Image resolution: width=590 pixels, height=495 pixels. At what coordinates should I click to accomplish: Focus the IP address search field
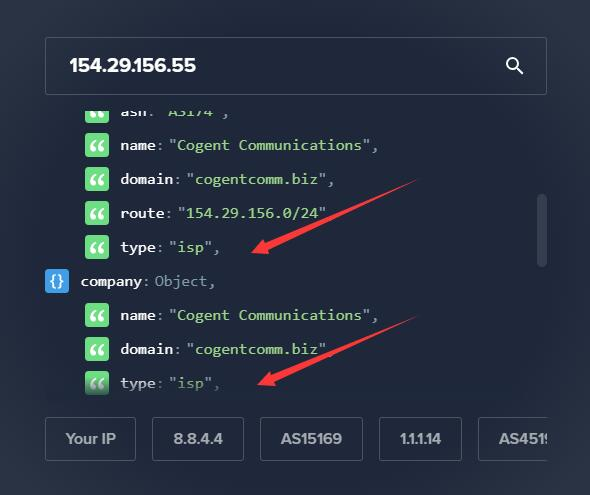tap(296, 66)
